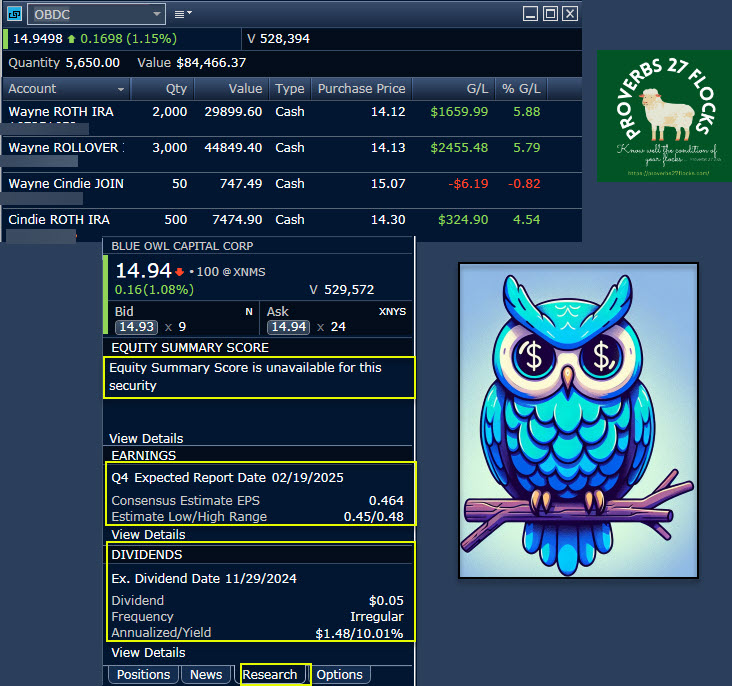Open View Details under Earnings
732x686 pixels.
coord(147,534)
